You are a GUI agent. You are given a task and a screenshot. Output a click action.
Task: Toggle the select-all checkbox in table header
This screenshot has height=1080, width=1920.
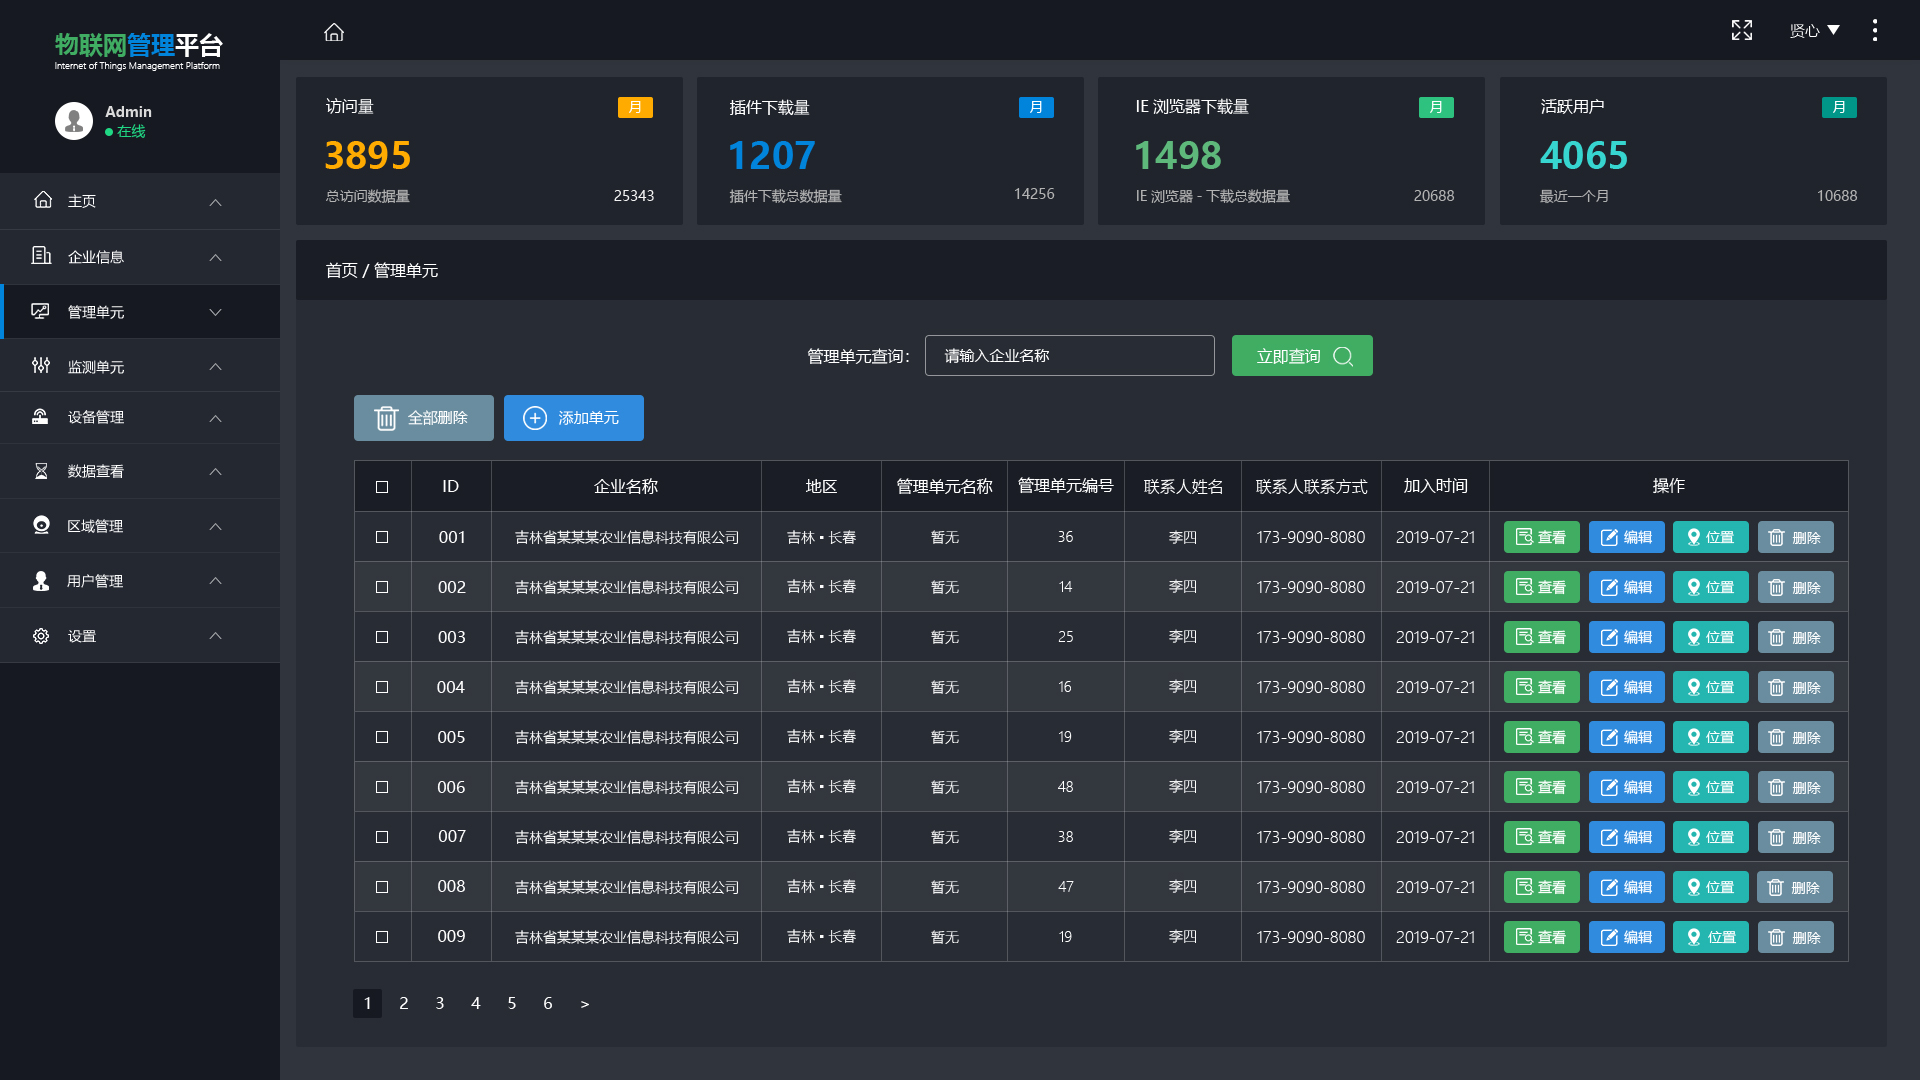[382, 487]
